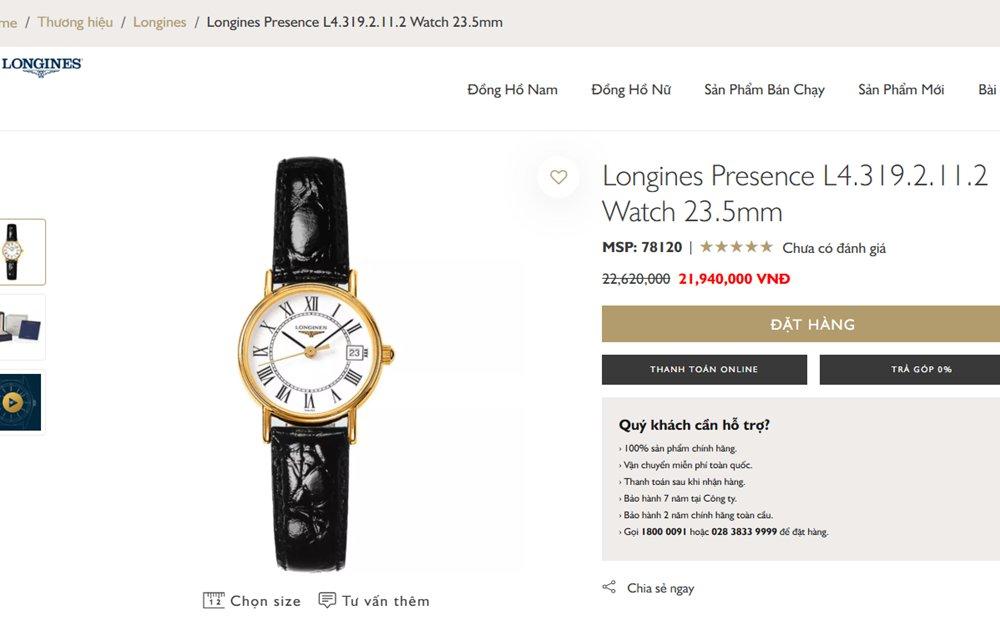The image size is (1000, 640).
Task: Open the Đồng Hồ Nữ menu
Action: (631, 90)
